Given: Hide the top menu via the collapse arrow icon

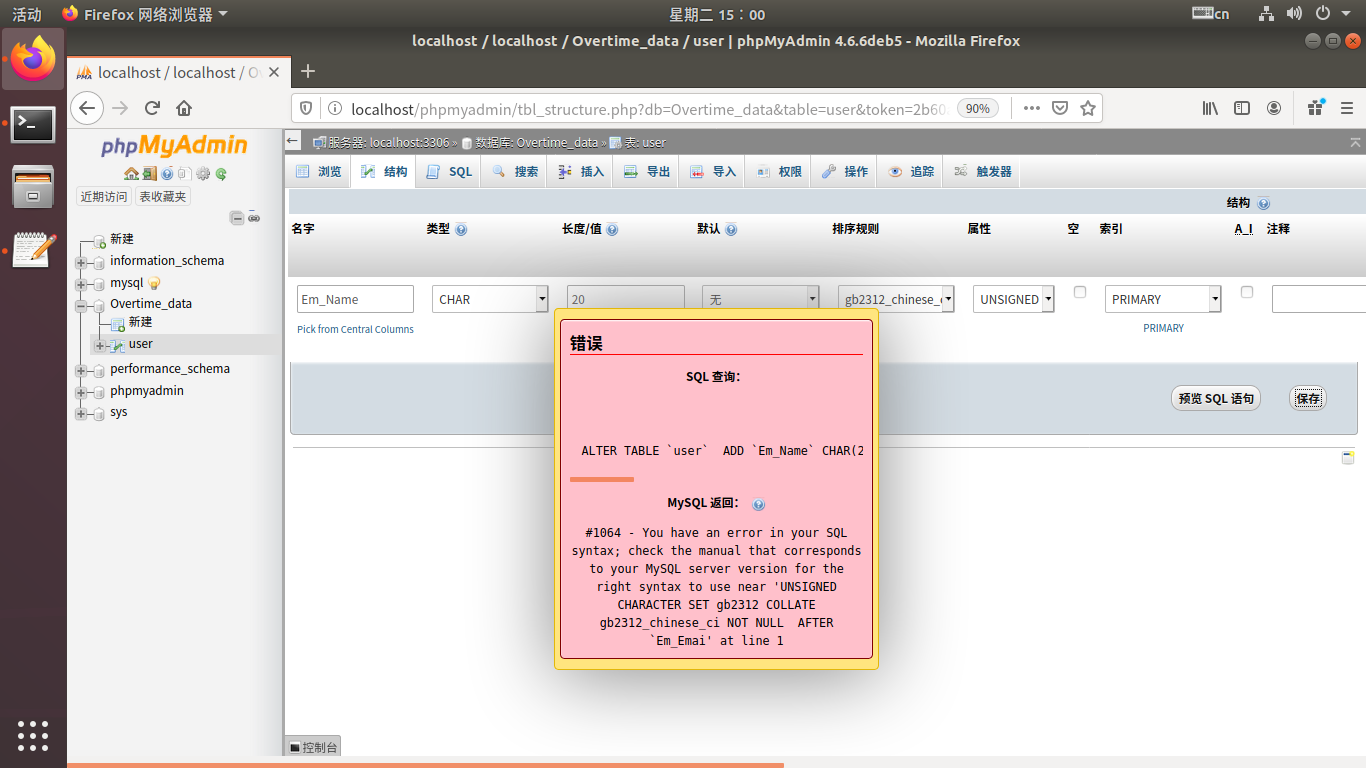Looking at the screenshot, I should 1356,143.
